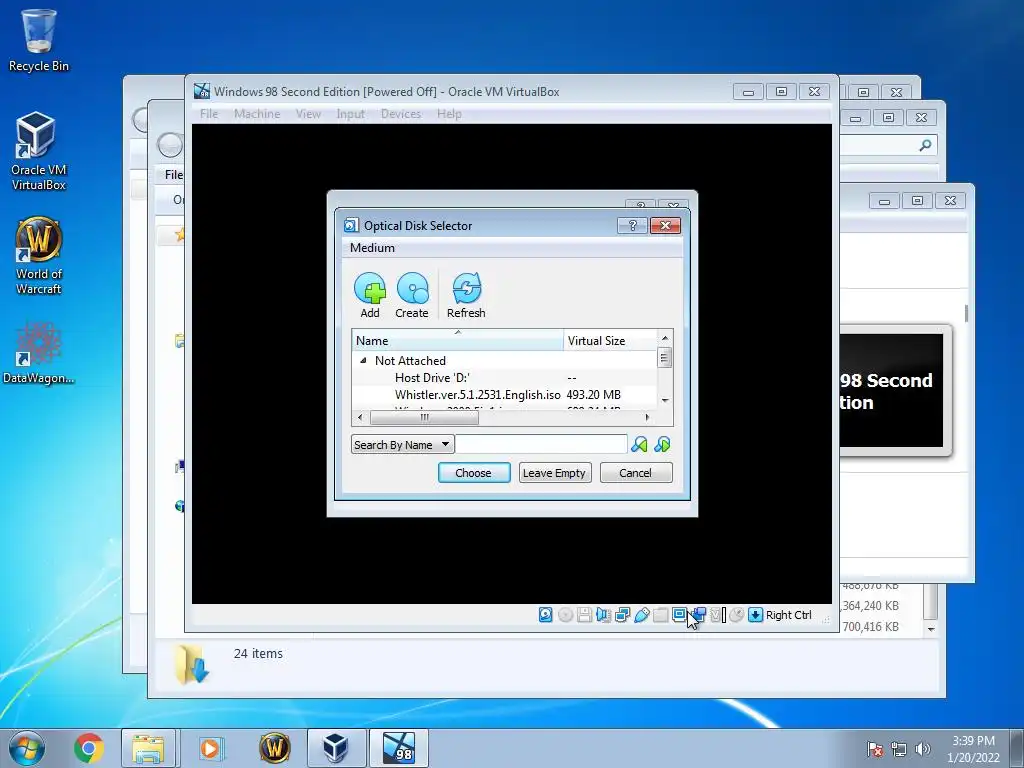Click the recording status bar icon
The image size is (1024, 768).
tap(698, 615)
